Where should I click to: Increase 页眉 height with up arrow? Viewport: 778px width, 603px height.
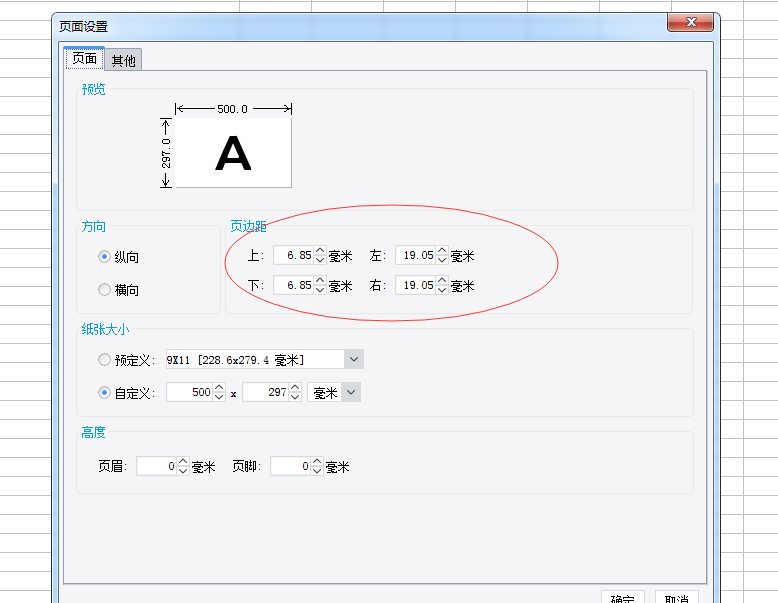click(183, 461)
